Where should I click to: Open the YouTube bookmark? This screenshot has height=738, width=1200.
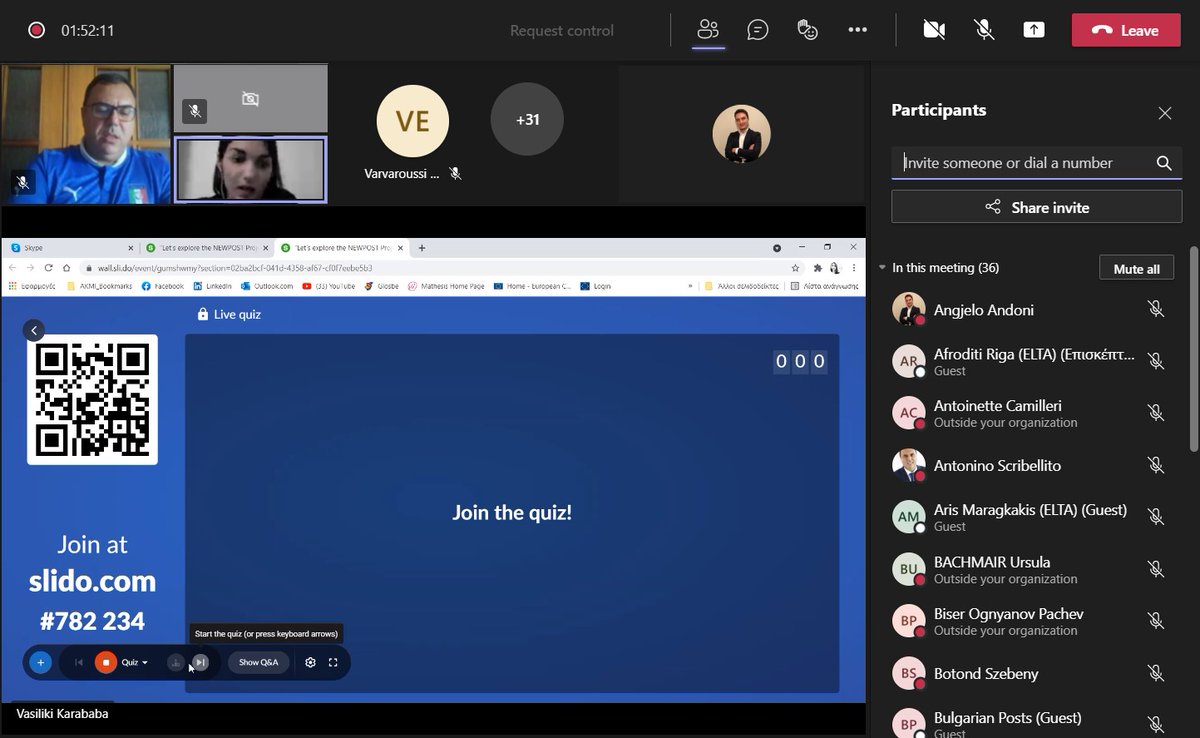coord(329,286)
